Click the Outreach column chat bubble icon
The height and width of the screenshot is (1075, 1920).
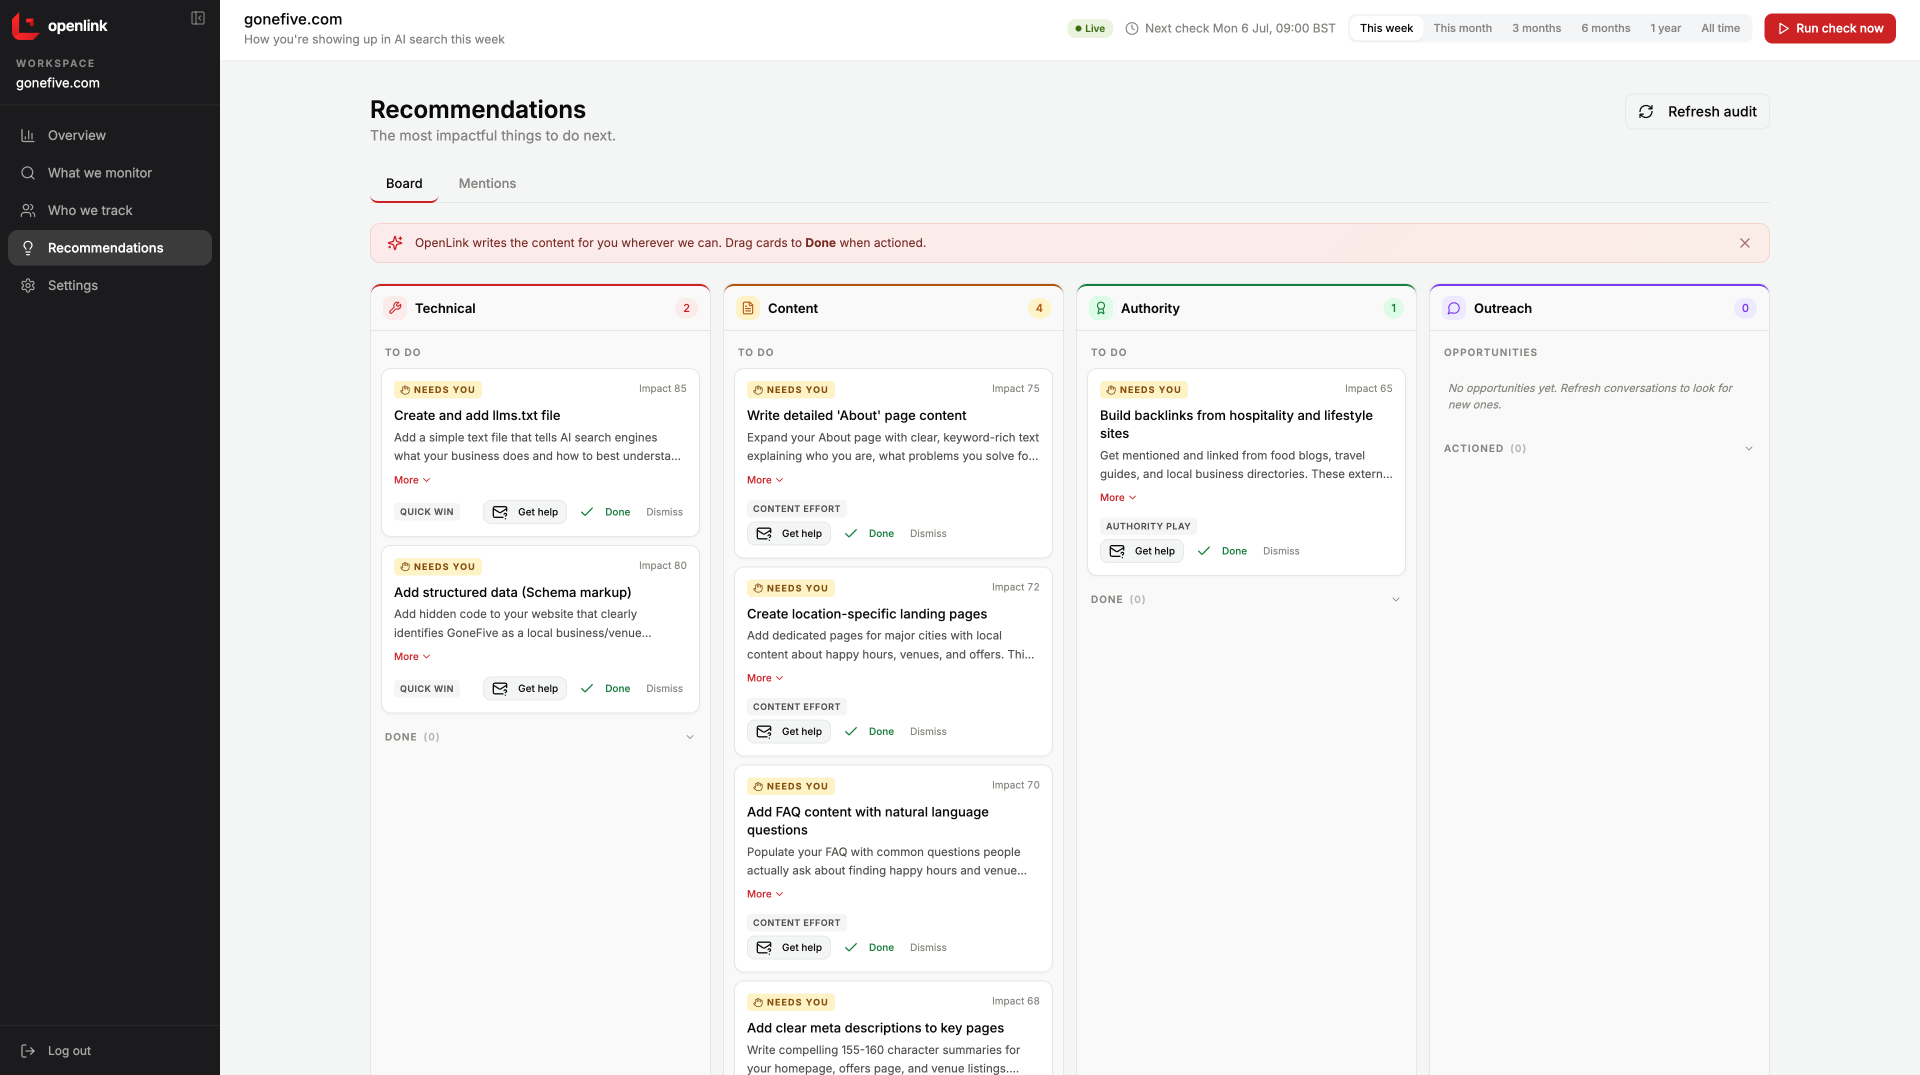pyautogui.click(x=1454, y=308)
